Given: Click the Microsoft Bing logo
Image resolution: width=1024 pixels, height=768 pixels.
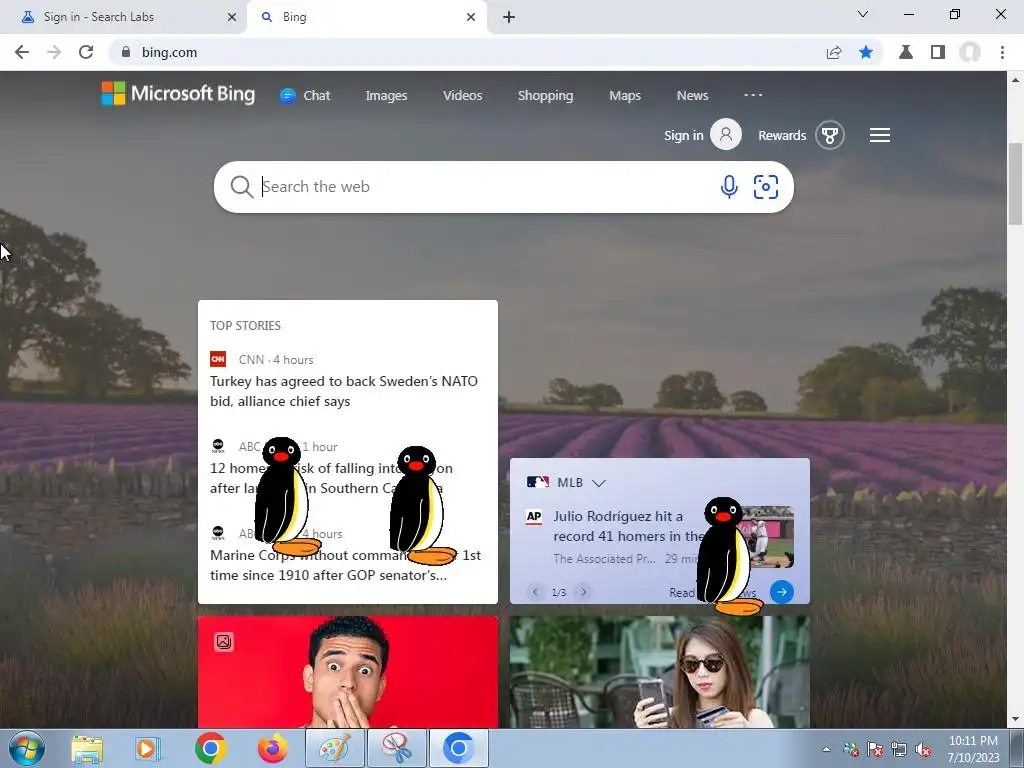Looking at the screenshot, I should click(x=178, y=93).
